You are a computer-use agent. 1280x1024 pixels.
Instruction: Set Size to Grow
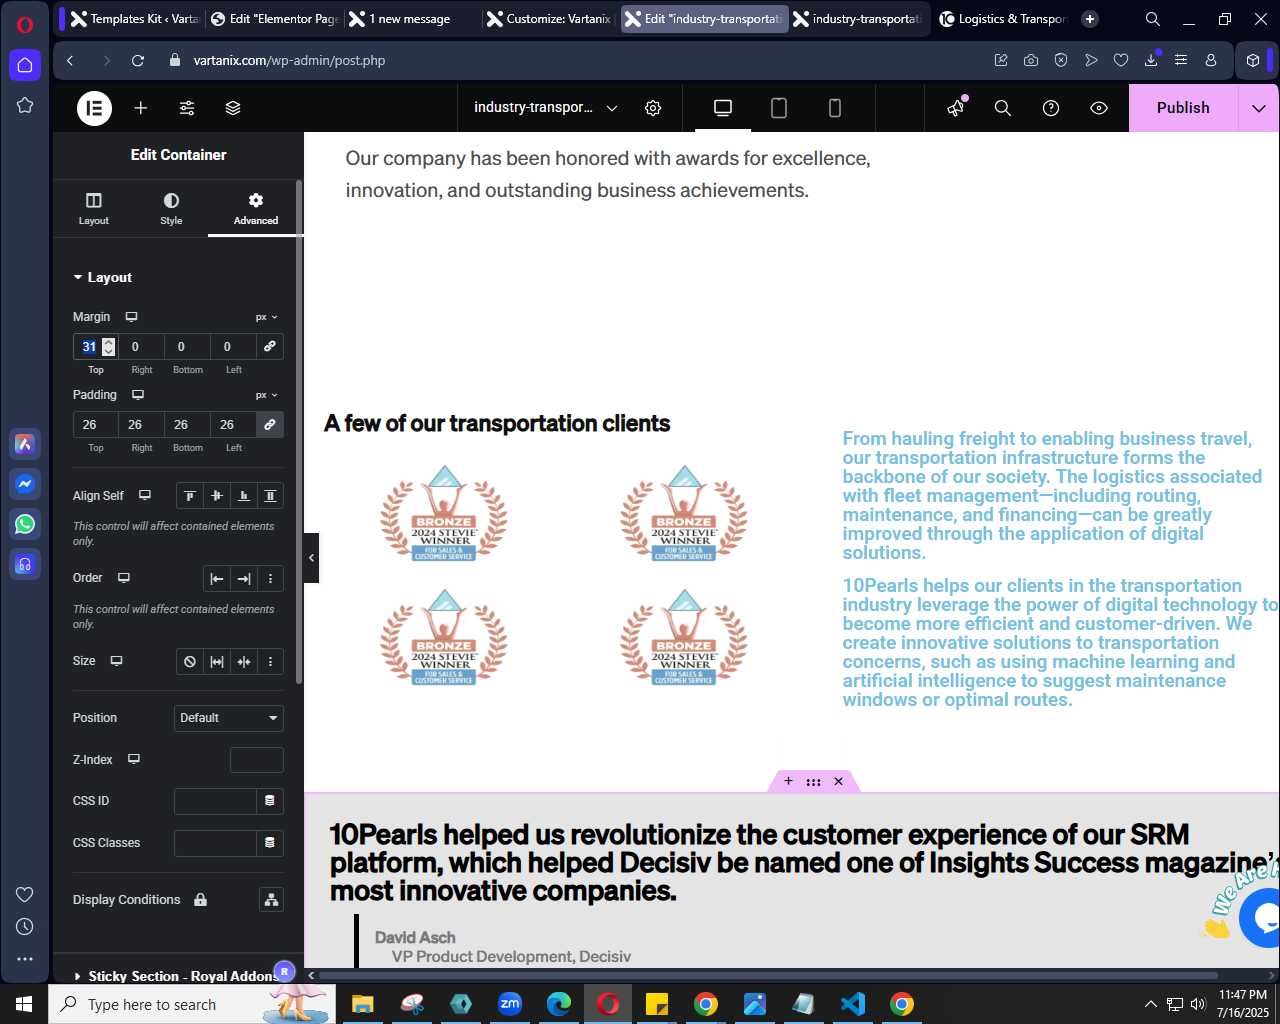pos(216,662)
